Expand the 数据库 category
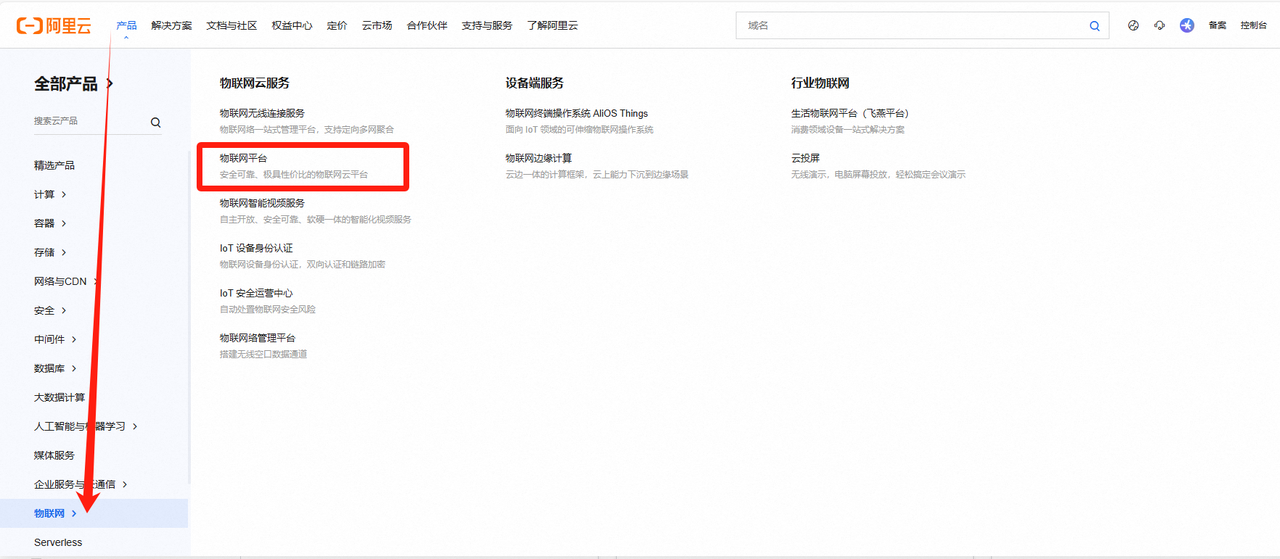This screenshot has height=559, width=1280. pos(55,368)
